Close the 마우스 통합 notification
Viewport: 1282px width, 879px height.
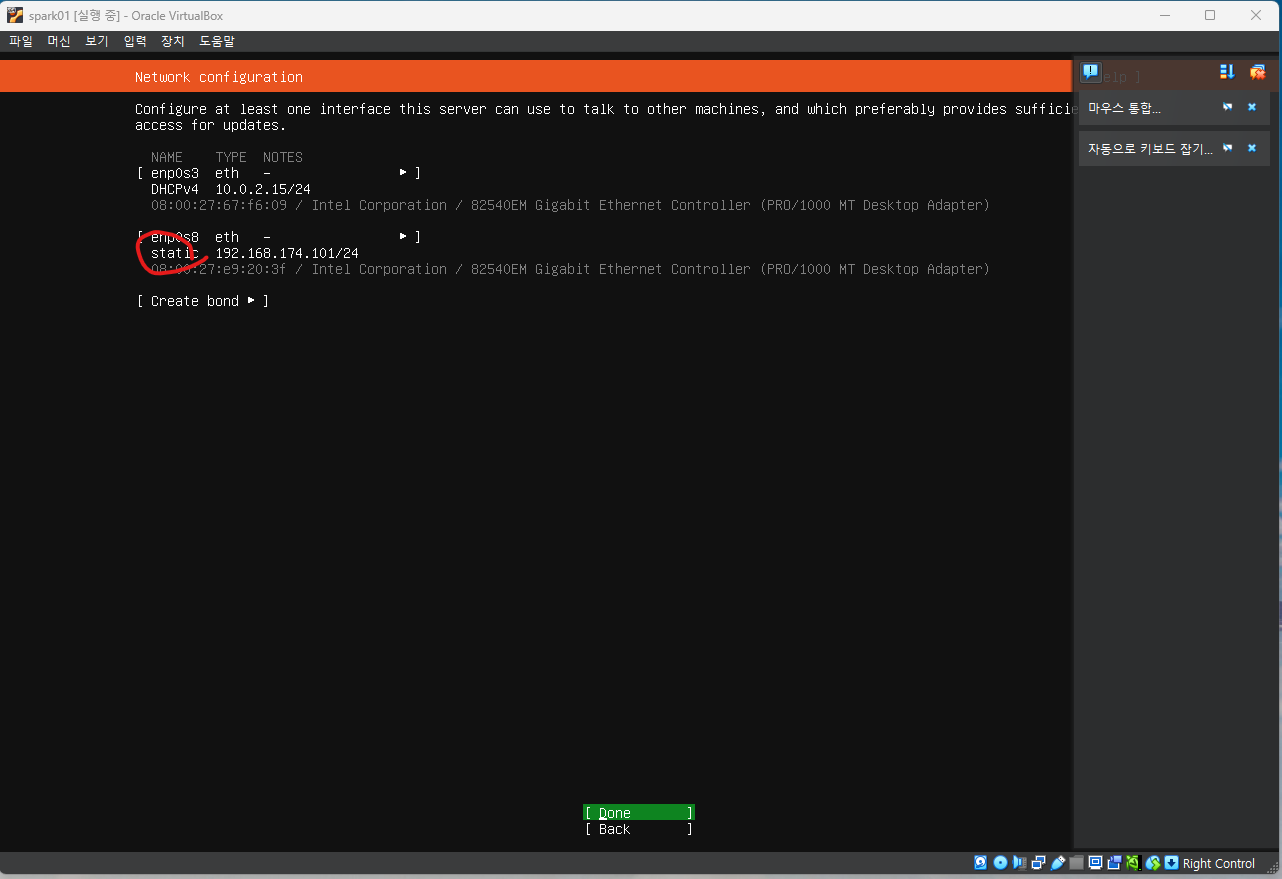1251,107
